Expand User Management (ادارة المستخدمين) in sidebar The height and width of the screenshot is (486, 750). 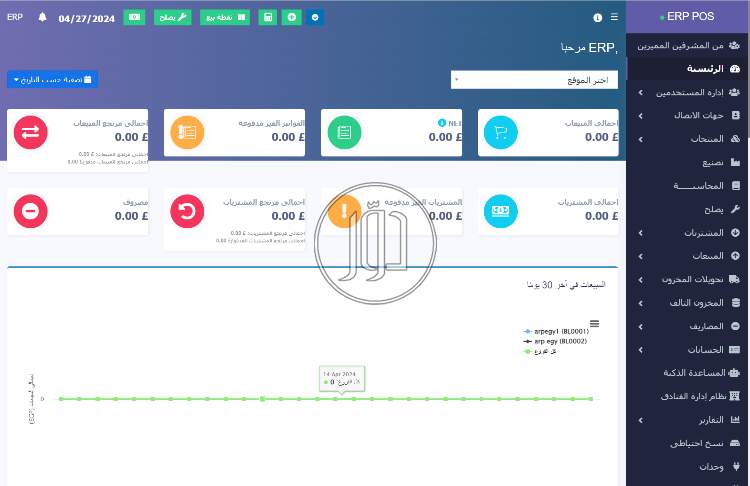point(688,92)
